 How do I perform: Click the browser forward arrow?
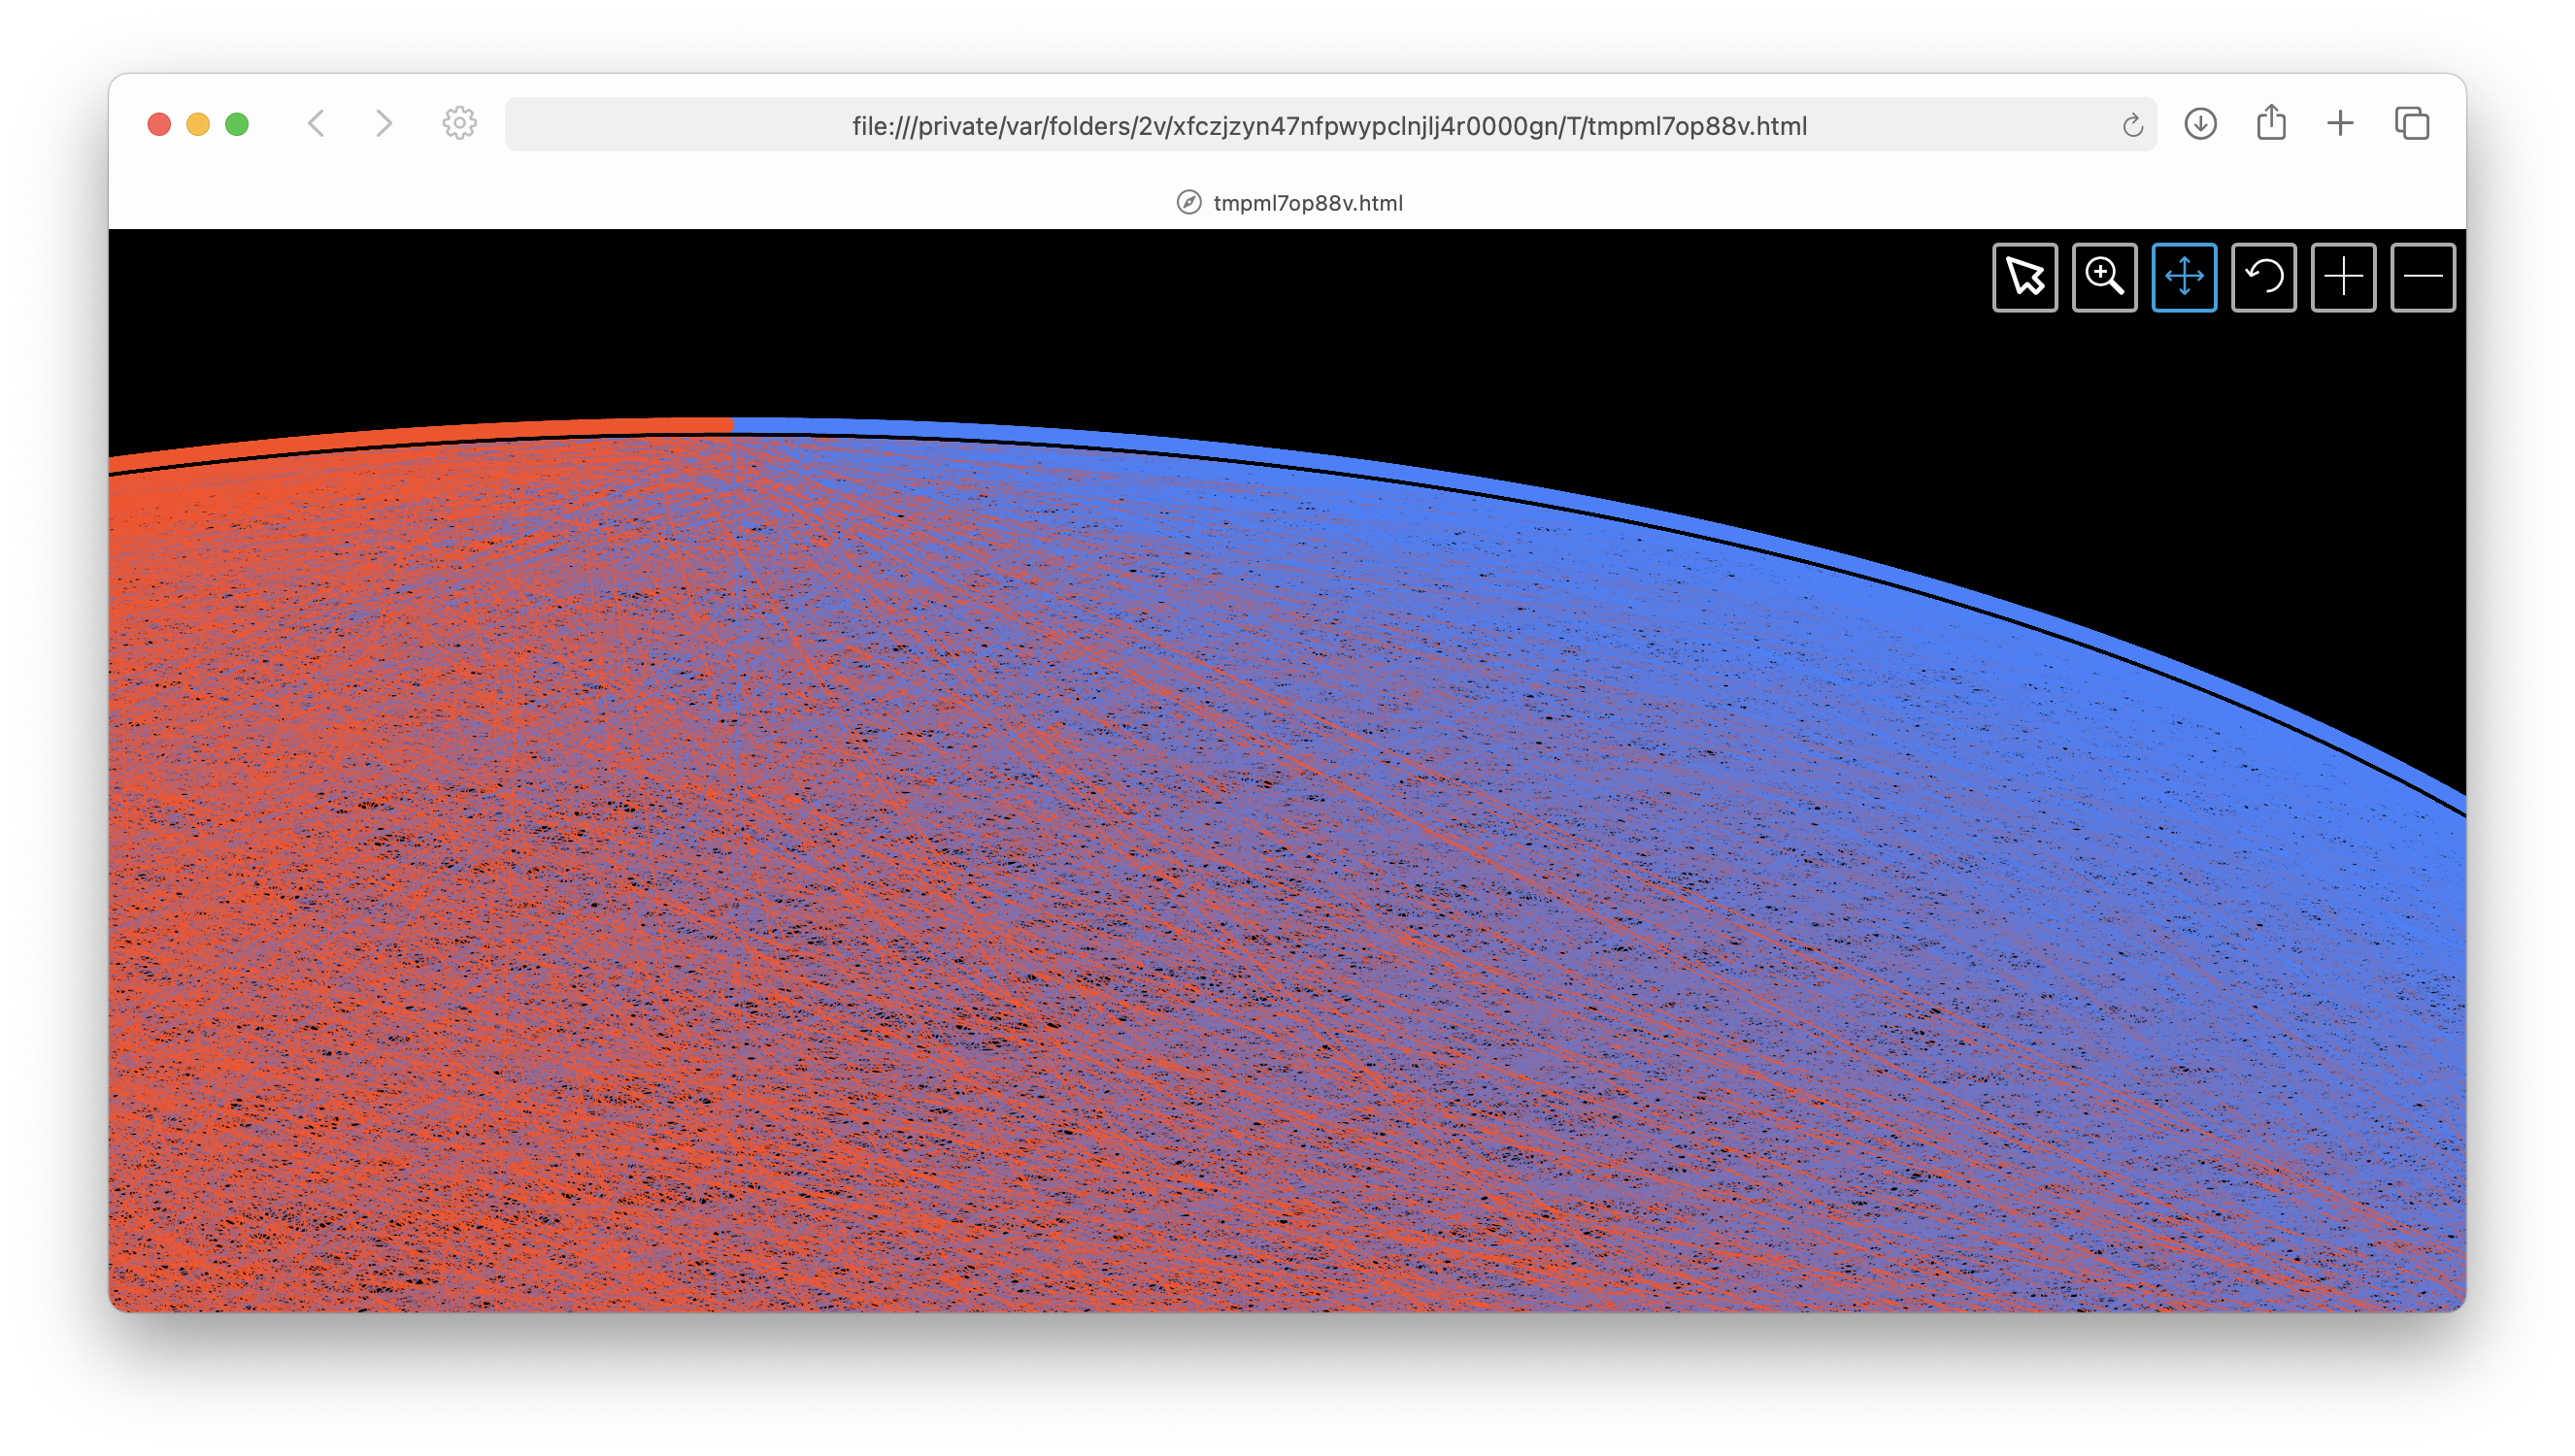[x=384, y=124]
